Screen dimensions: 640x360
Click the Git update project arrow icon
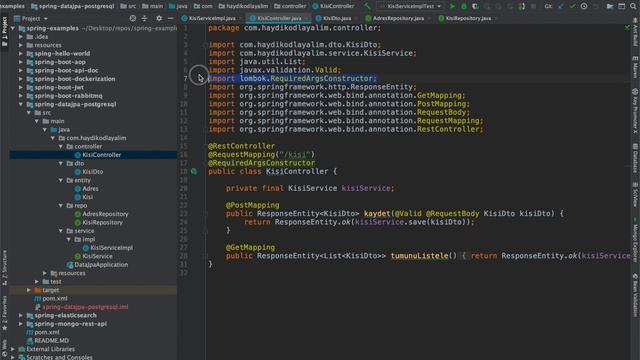coord(561,6)
